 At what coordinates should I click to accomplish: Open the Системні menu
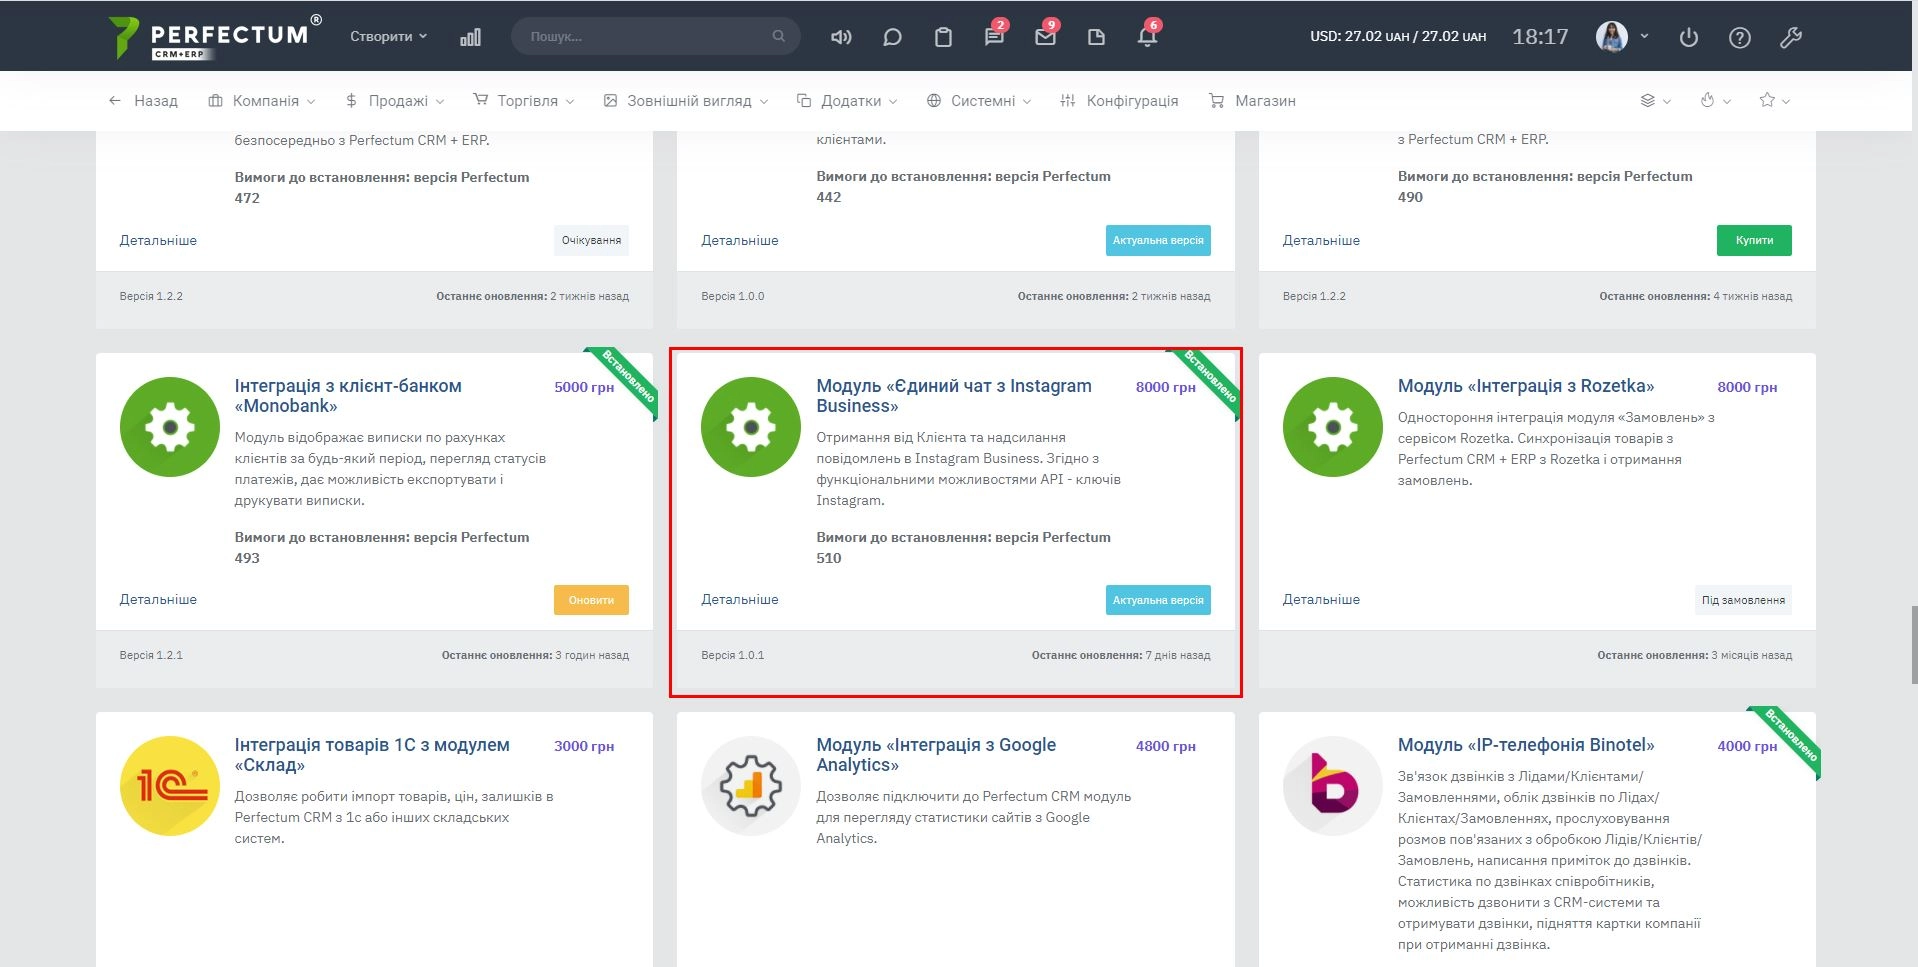pos(979,101)
